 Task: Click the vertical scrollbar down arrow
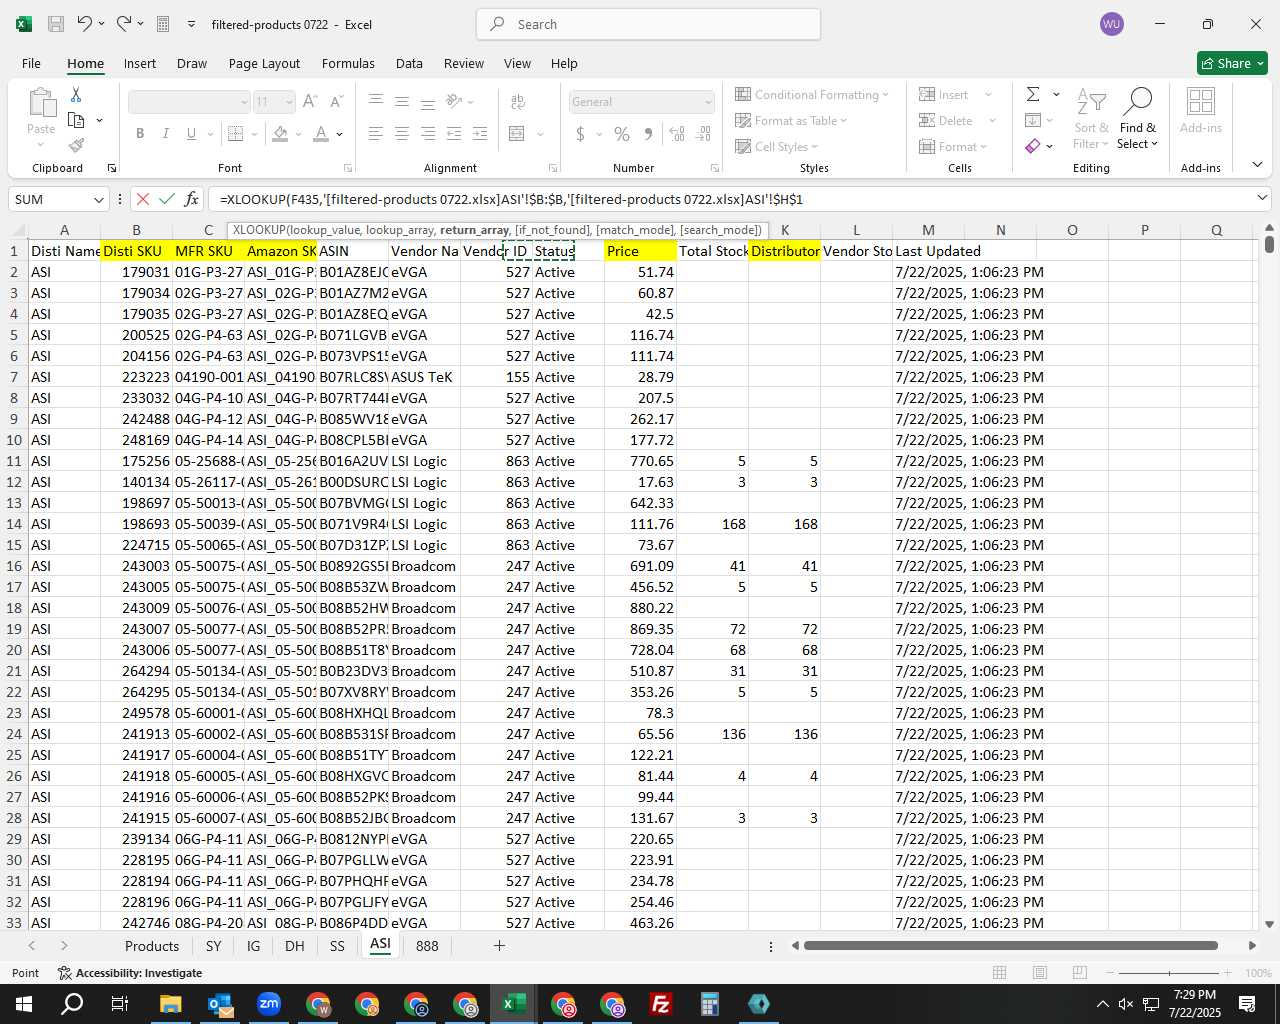click(x=1269, y=925)
